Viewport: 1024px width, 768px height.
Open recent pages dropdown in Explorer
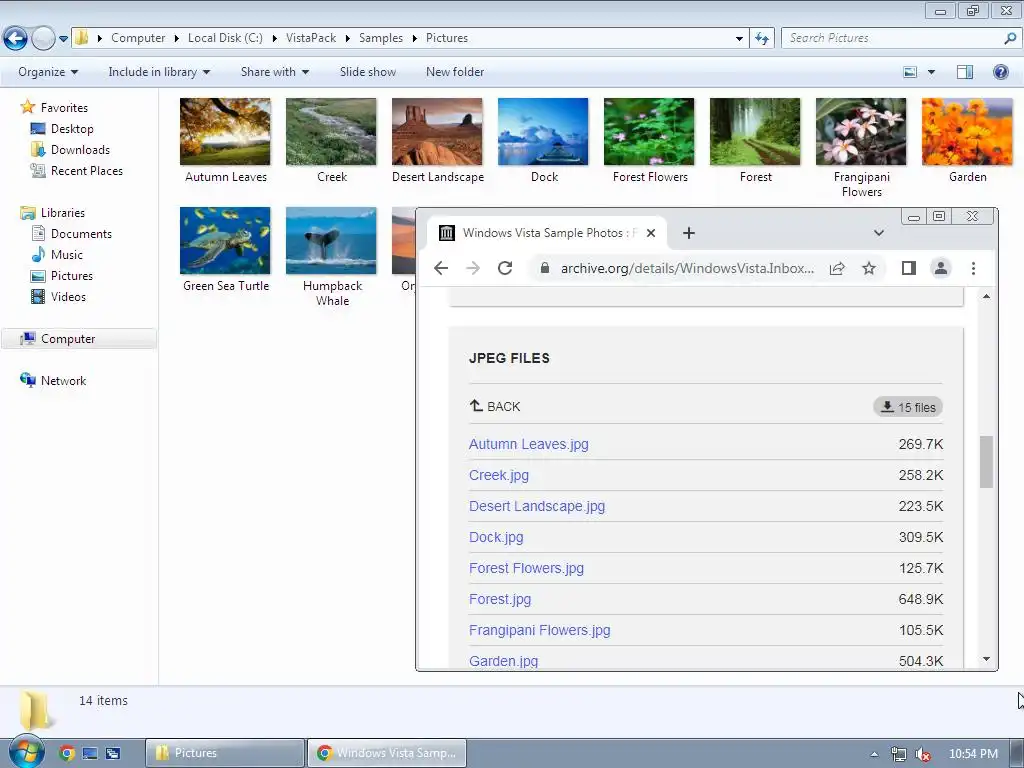click(63, 39)
